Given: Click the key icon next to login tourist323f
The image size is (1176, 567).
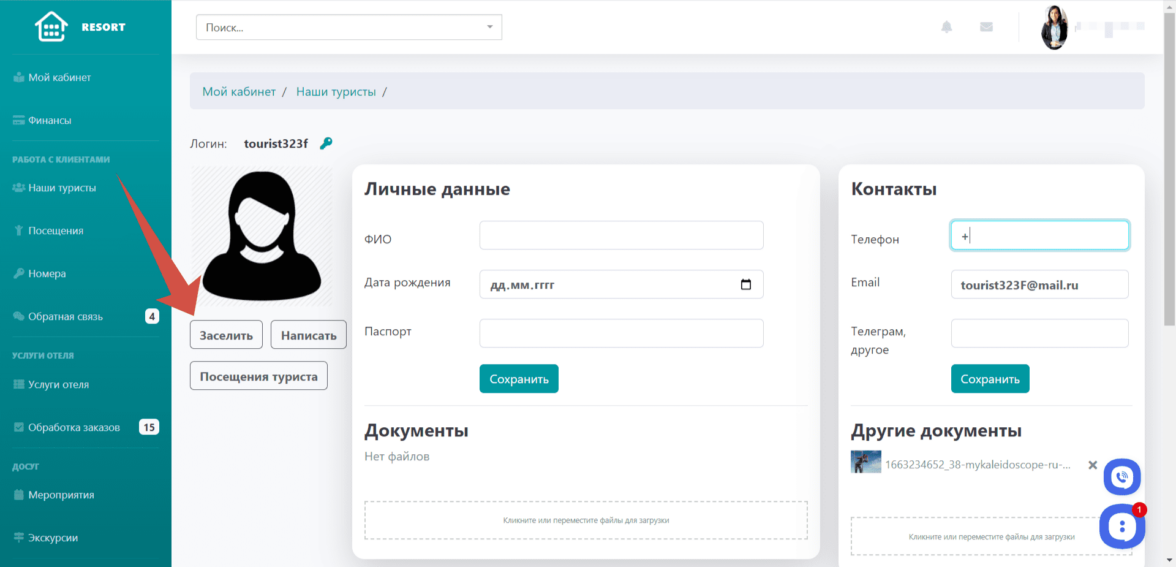Looking at the screenshot, I should (x=326, y=143).
